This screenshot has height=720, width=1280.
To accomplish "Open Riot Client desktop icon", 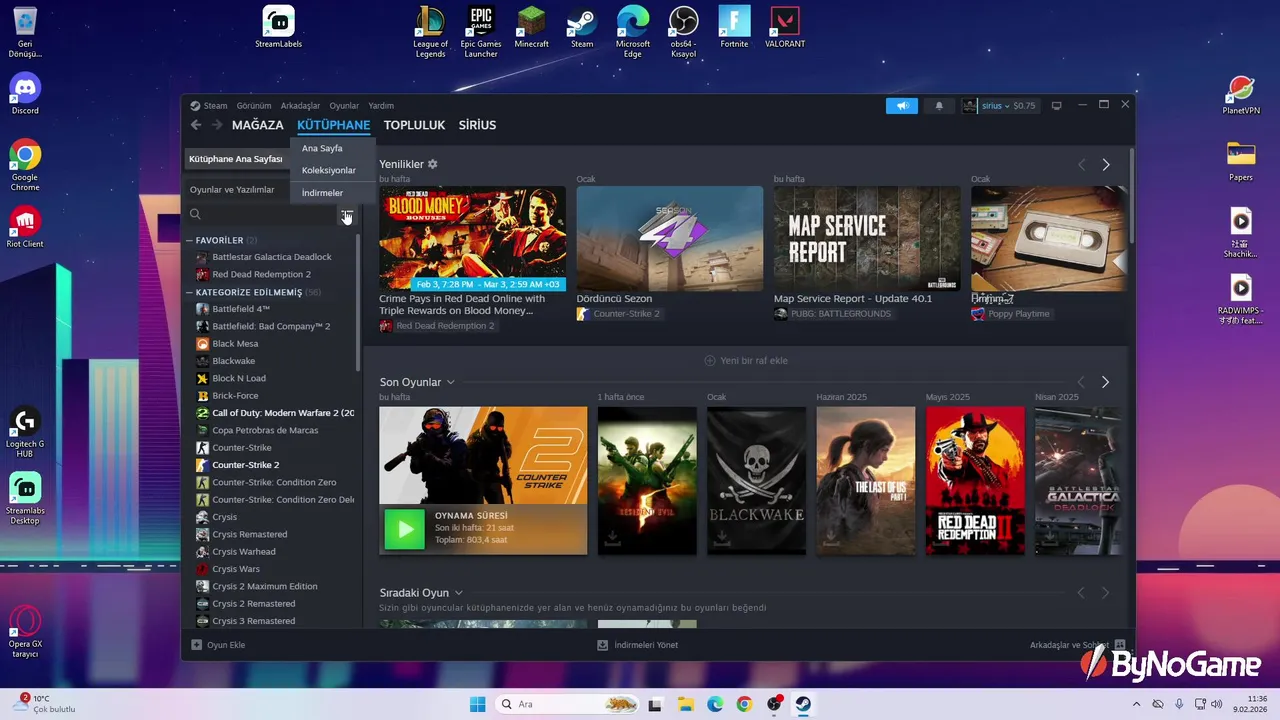I will tap(25, 227).
